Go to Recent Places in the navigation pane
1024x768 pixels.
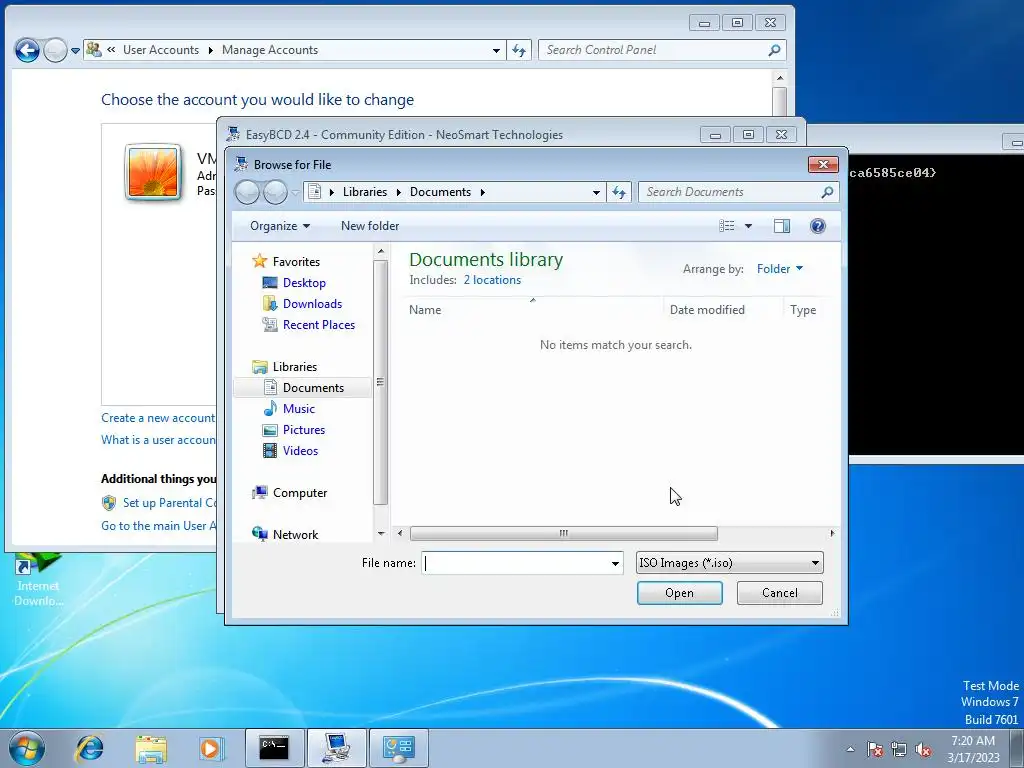[319, 325]
